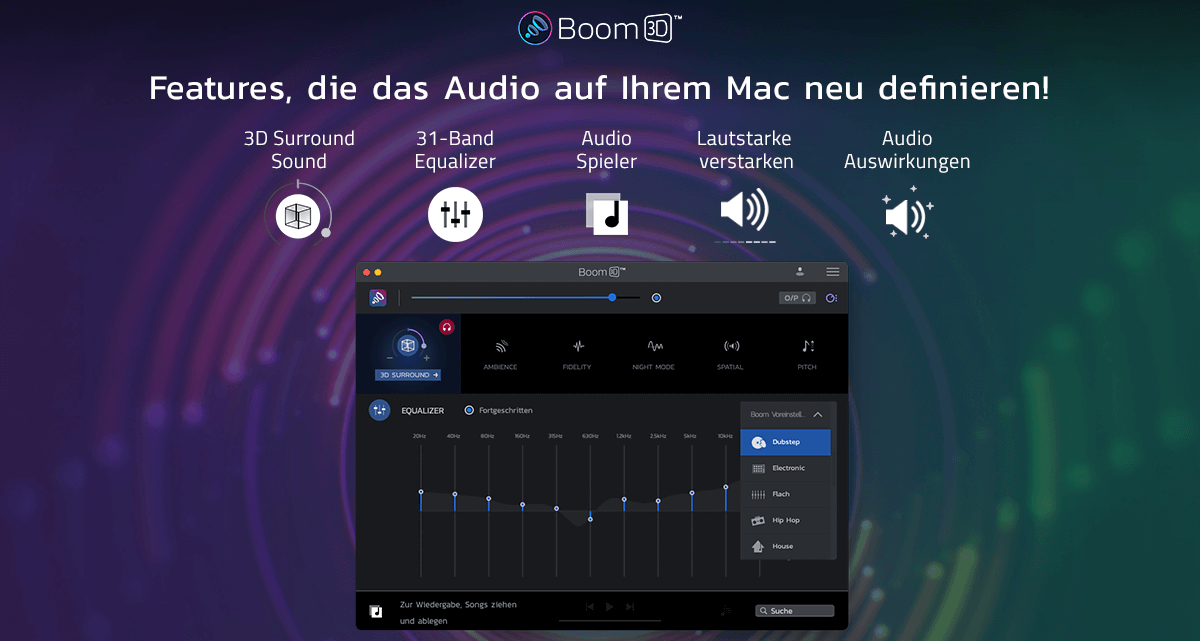
Task: Open the user account profile icon
Action: (x=800, y=272)
